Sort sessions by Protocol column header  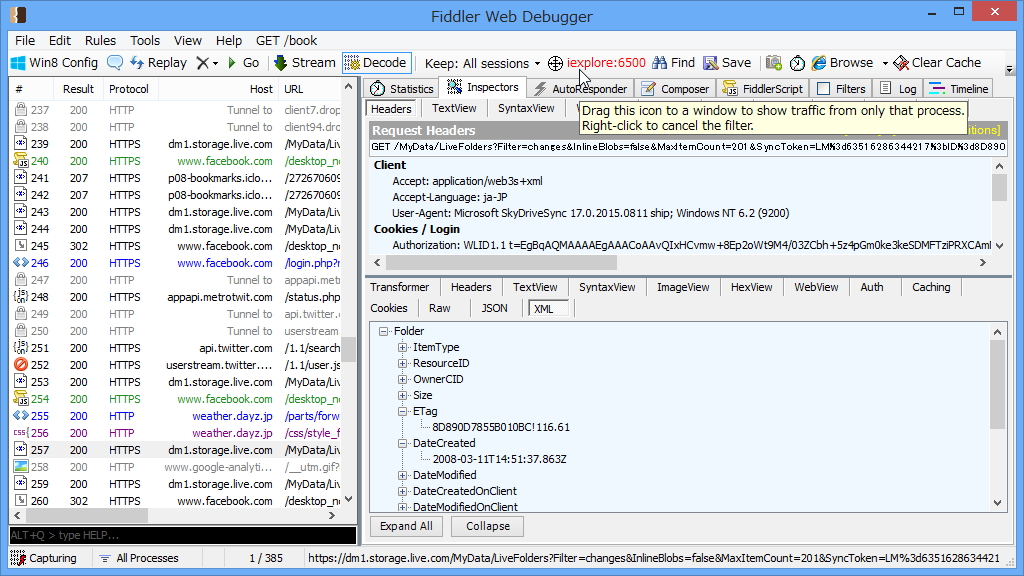(129, 89)
